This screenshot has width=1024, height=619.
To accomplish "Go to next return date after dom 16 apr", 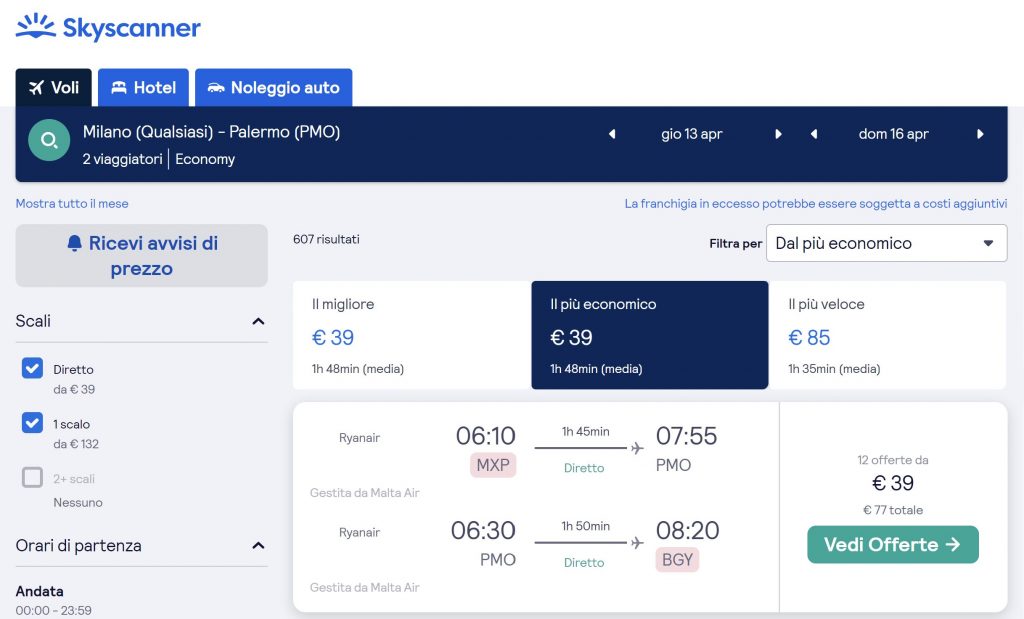I will pyautogui.click(x=980, y=134).
